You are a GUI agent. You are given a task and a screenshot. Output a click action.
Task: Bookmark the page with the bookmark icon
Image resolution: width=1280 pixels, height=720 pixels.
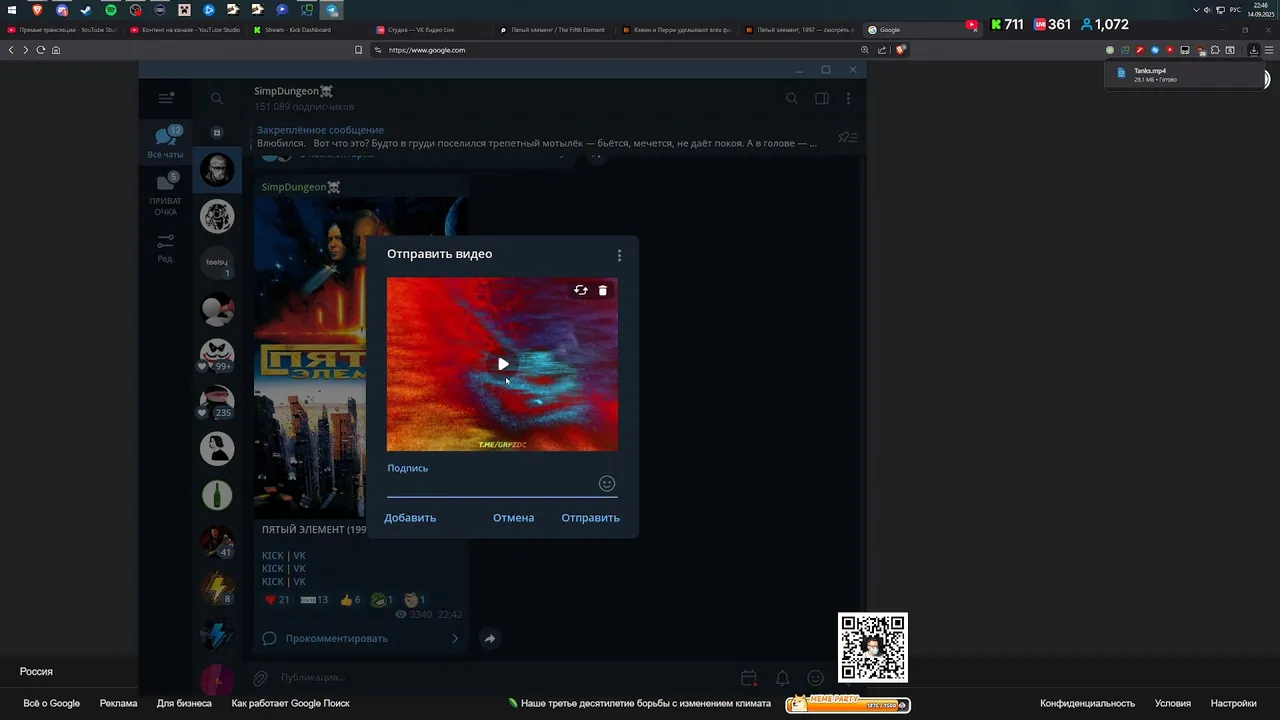pos(359,50)
